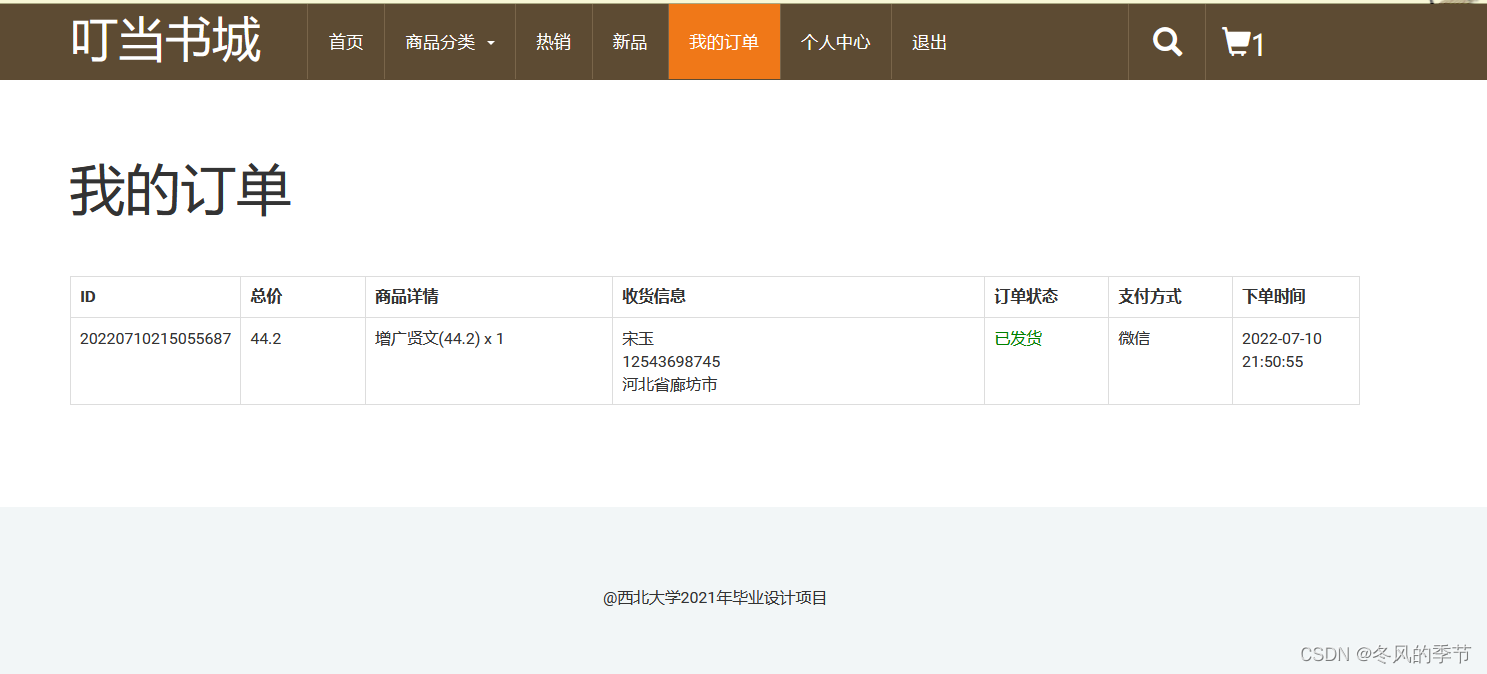The image size is (1487, 674).
Task: Click footer text @西北大学2021年毕业设计项目
Action: point(715,598)
